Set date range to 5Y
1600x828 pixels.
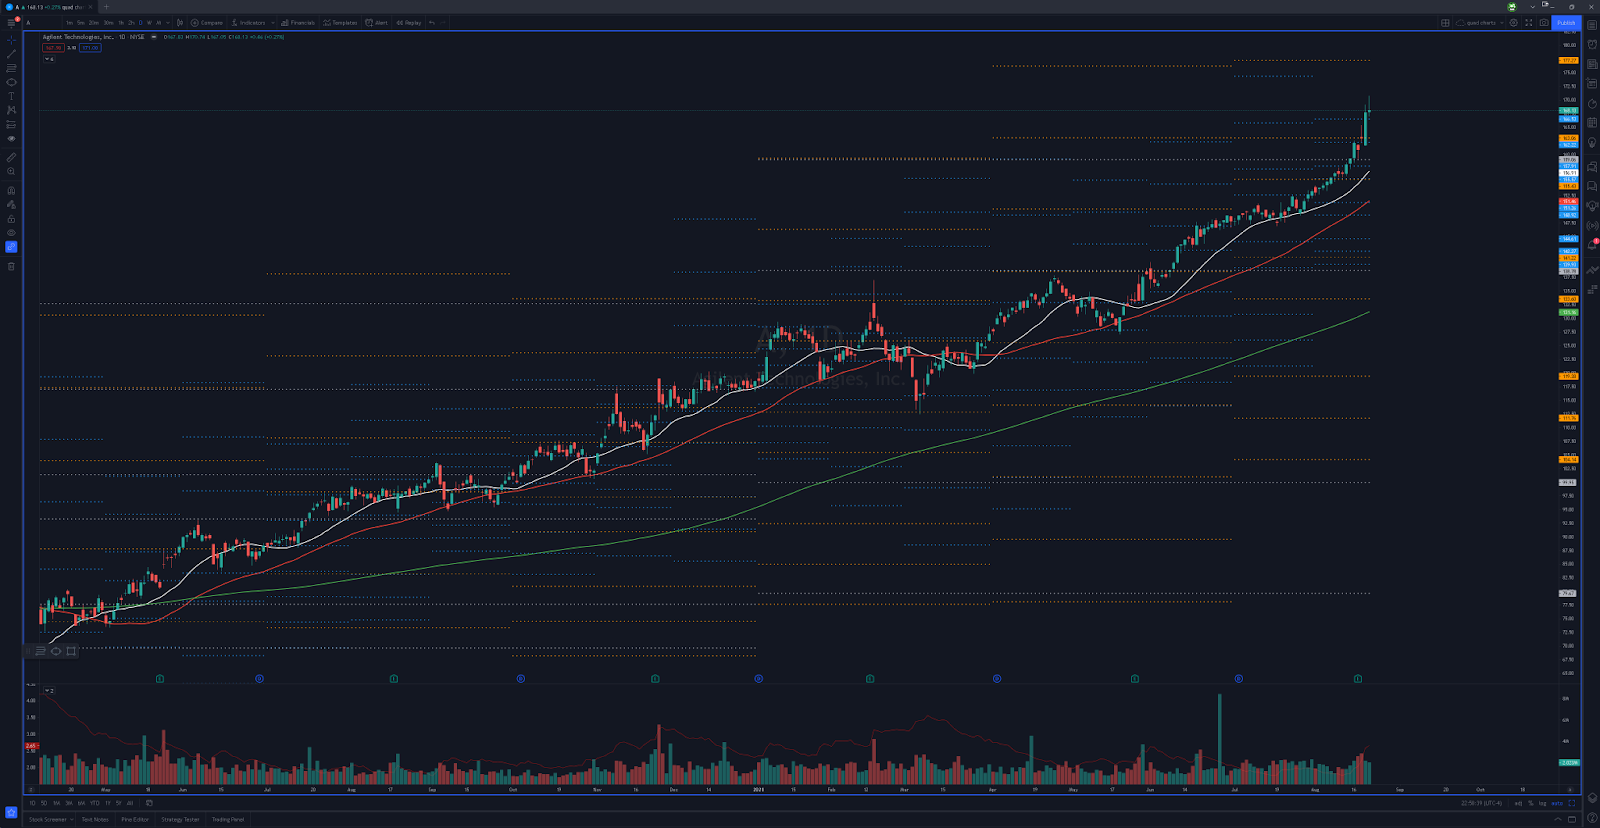[118, 803]
